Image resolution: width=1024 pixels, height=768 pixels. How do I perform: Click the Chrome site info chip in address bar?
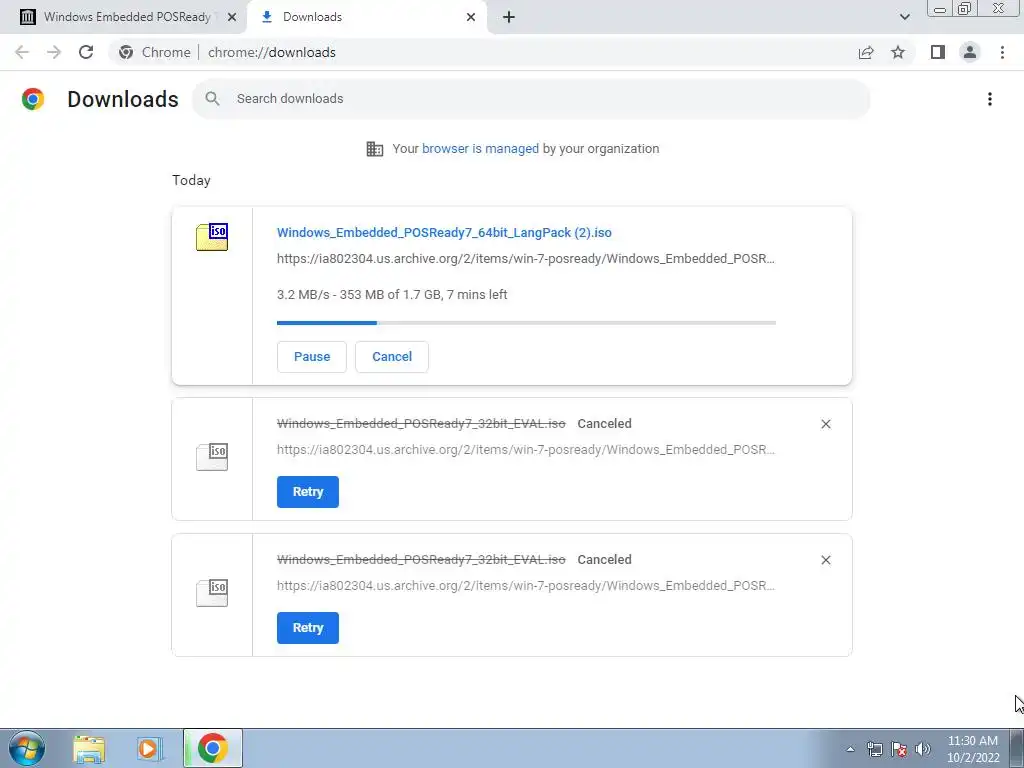tap(155, 52)
